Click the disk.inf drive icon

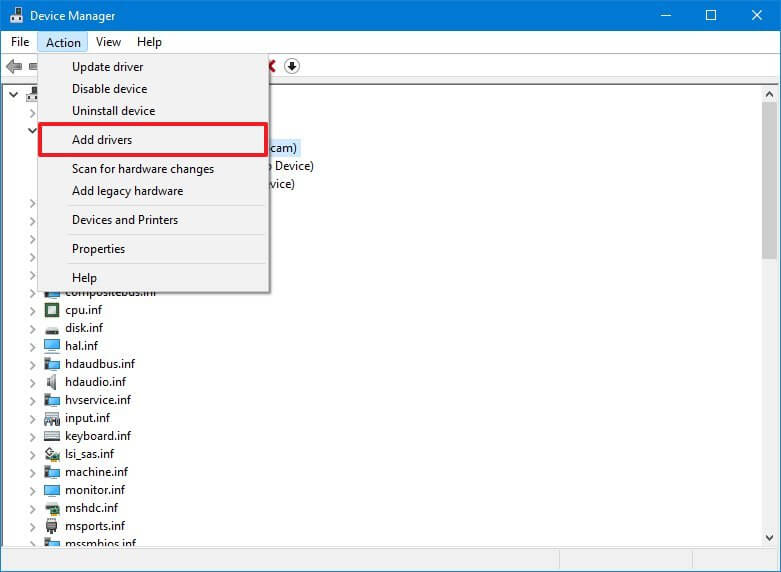click(52, 328)
